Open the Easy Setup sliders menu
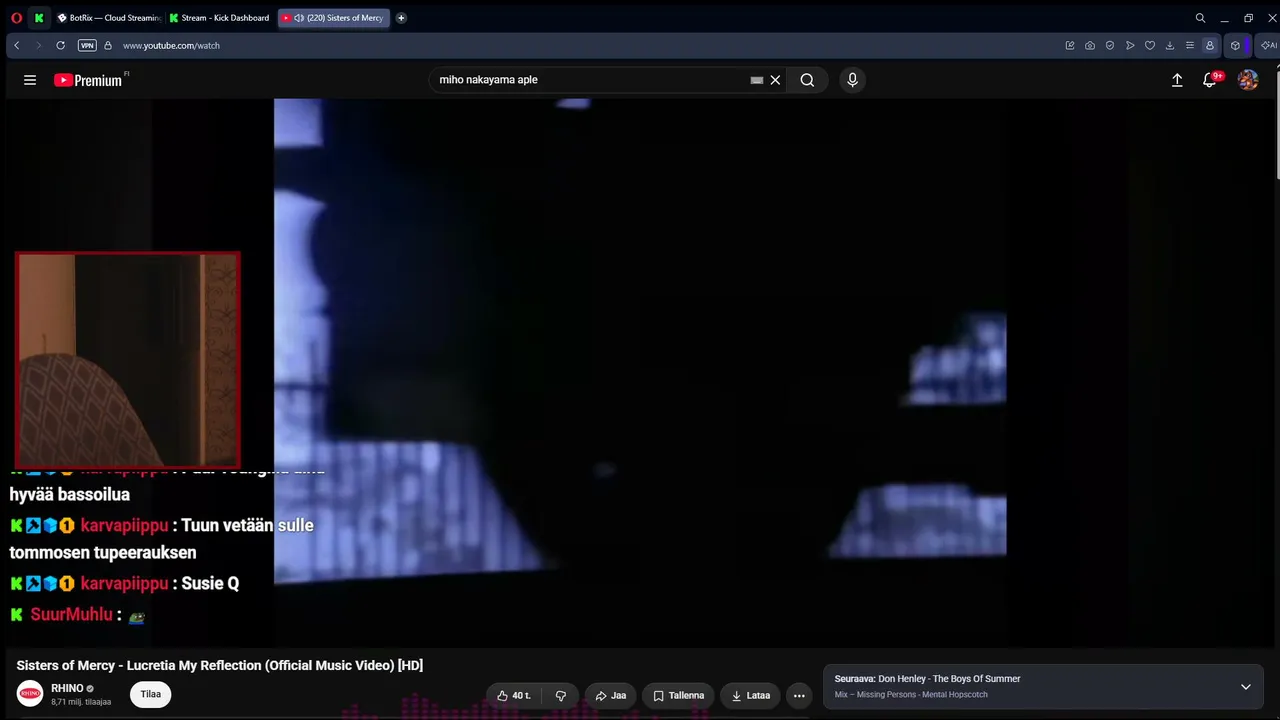The image size is (1280, 720). pyautogui.click(x=1190, y=45)
